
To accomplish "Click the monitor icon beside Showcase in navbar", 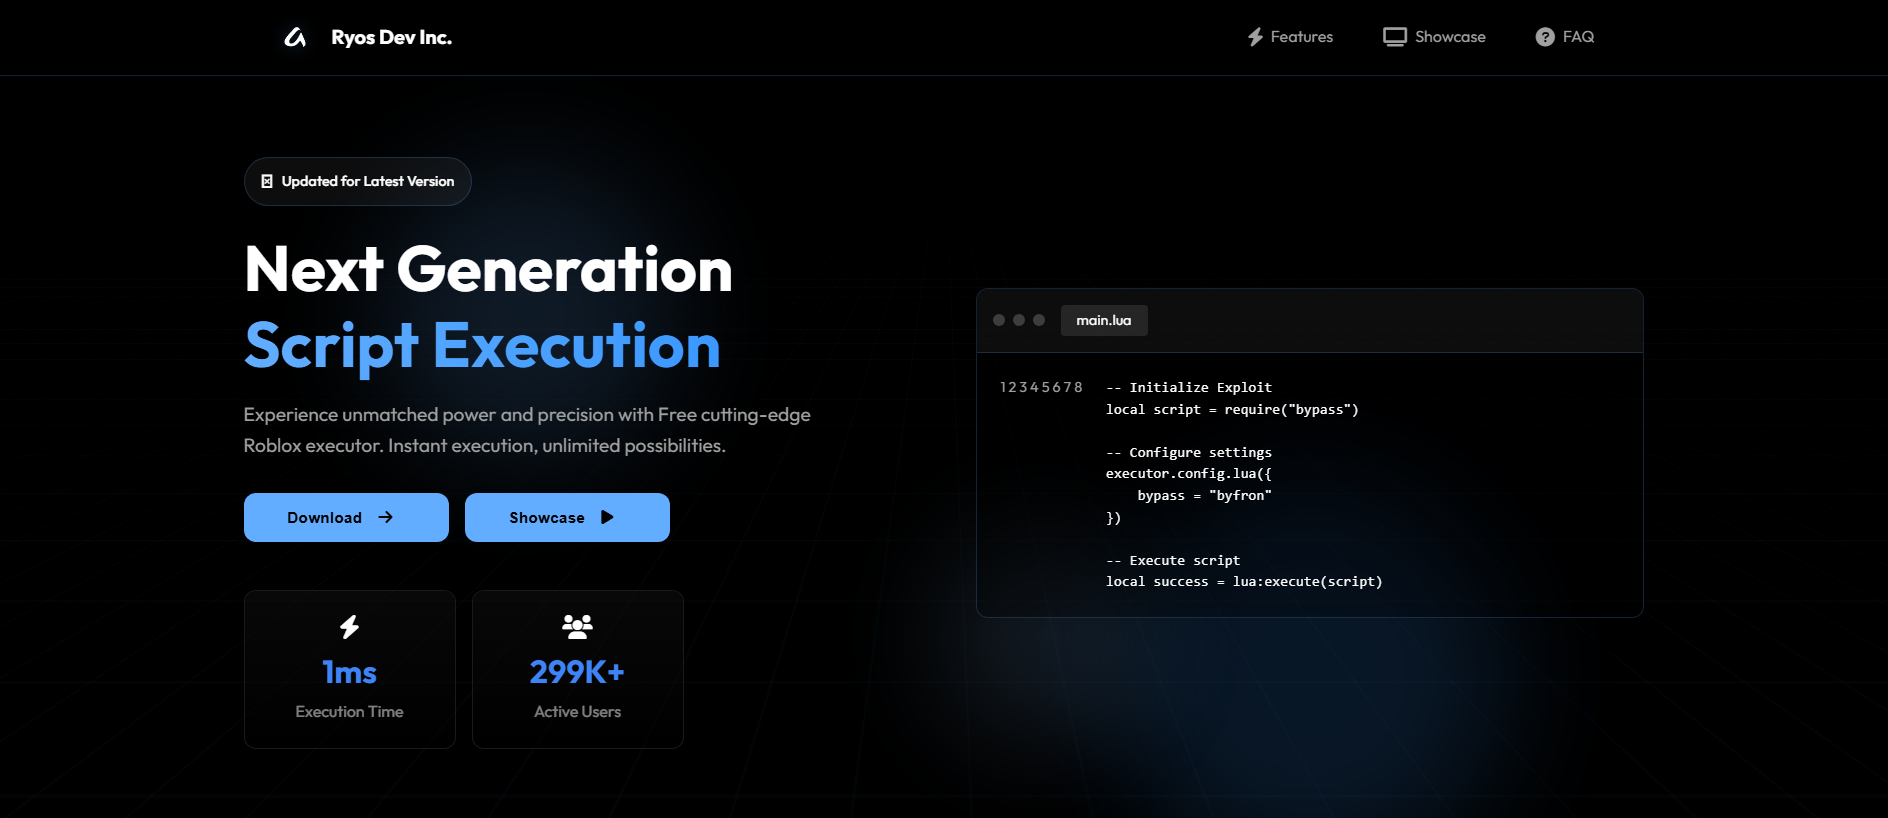I will [1394, 37].
